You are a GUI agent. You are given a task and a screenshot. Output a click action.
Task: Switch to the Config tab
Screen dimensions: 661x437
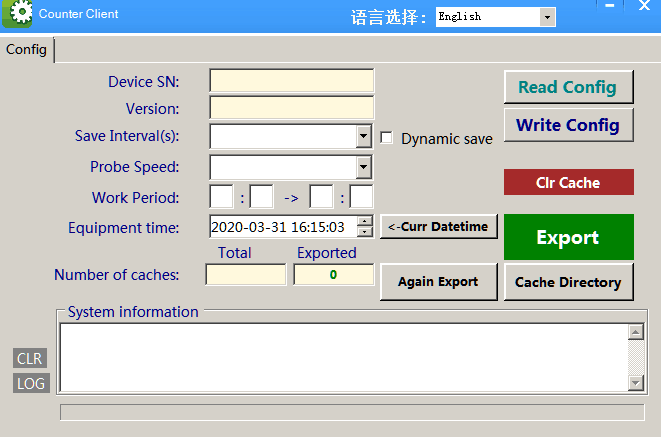pos(27,49)
